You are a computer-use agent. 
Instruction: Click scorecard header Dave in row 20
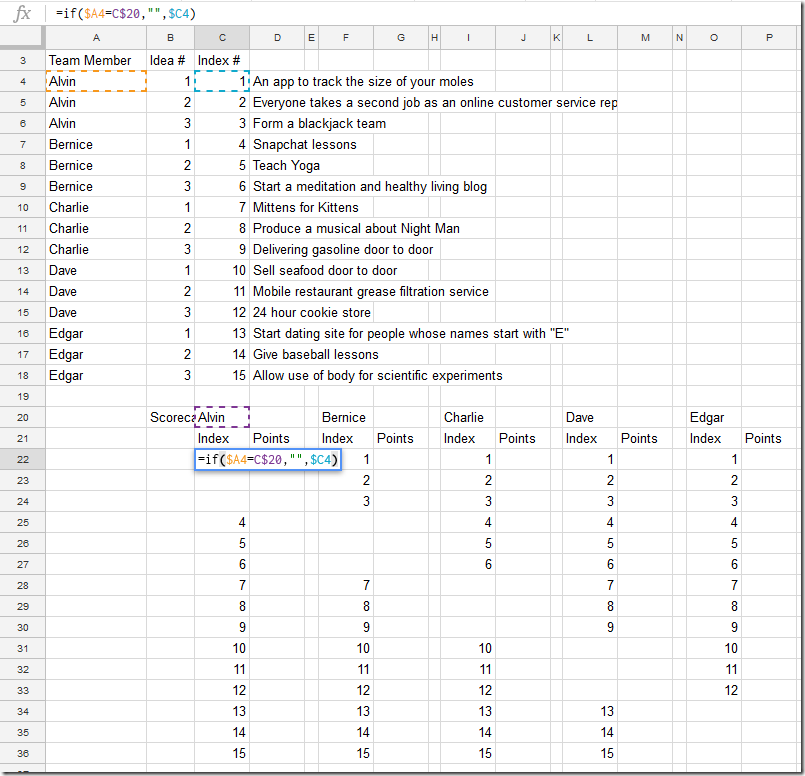coord(590,418)
